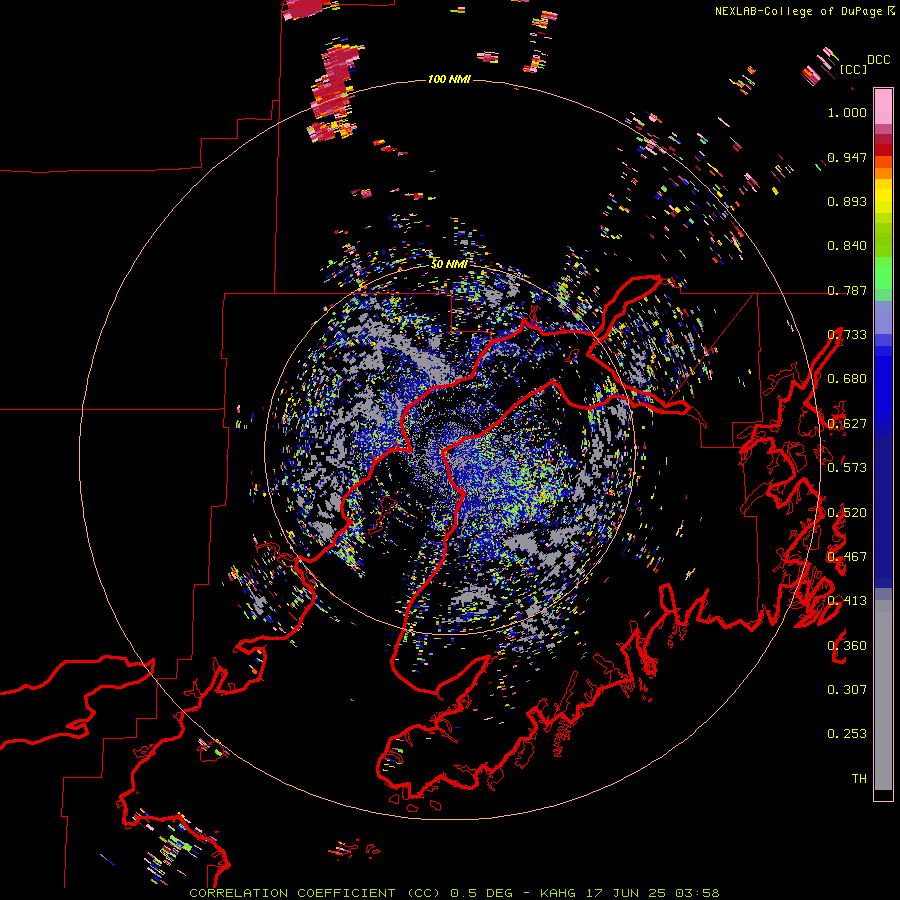The height and width of the screenshot is (900, 900).
Task: Click the 0.680 legend value
Action: [847, 379]
